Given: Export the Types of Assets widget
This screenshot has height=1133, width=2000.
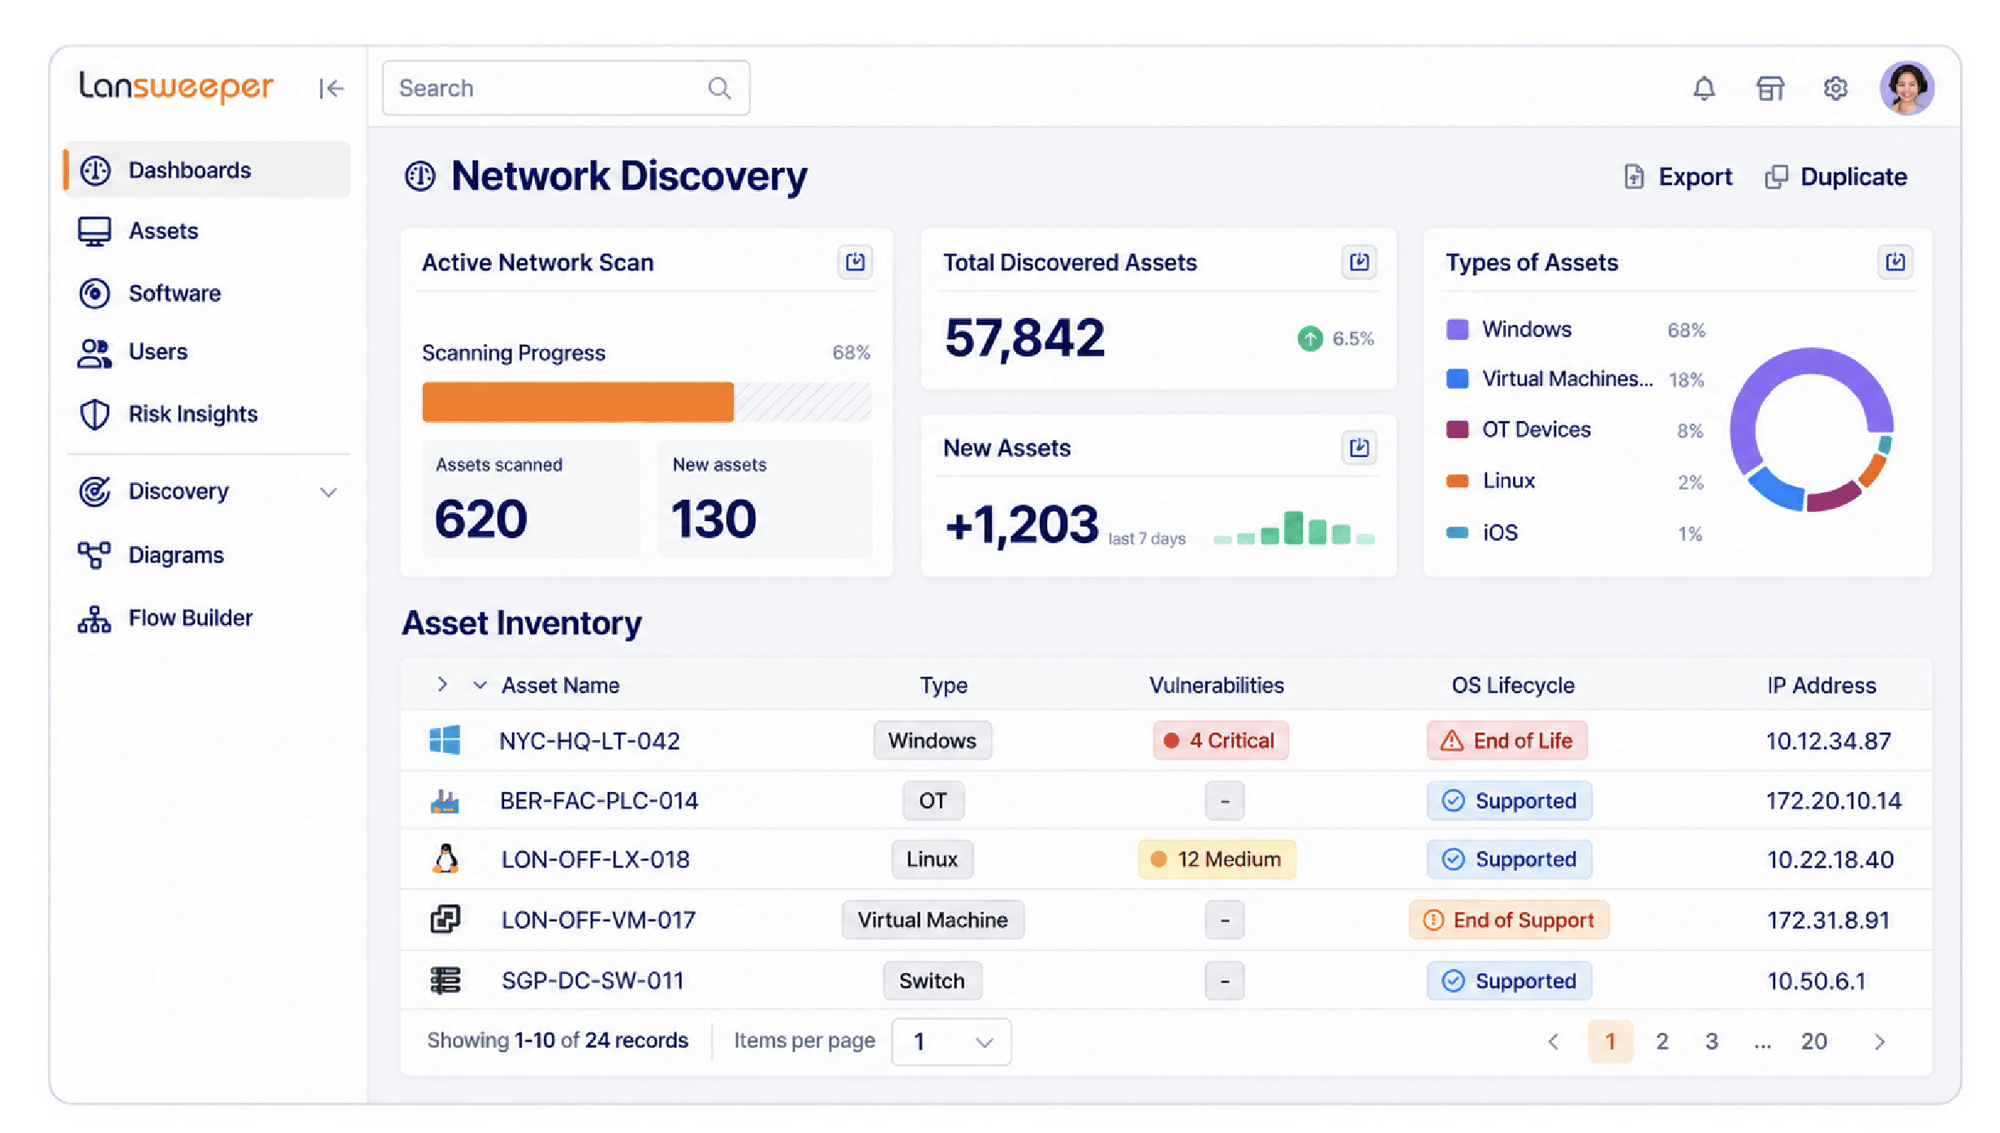Looking at the screenshot, I should coord(1895,262).
